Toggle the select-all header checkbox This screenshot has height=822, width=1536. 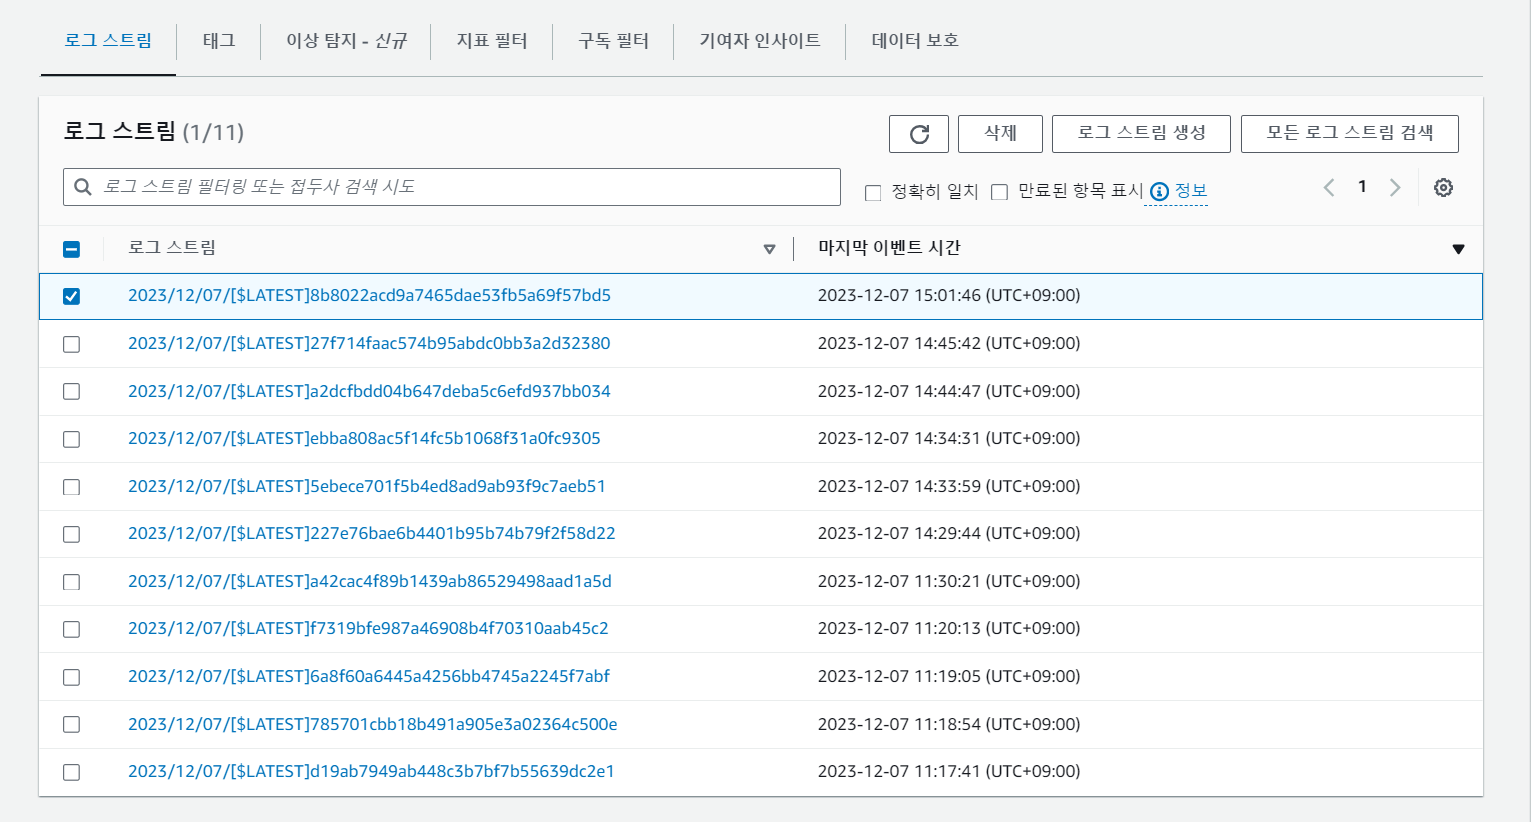pyautogui.click(x=71, y=249)
